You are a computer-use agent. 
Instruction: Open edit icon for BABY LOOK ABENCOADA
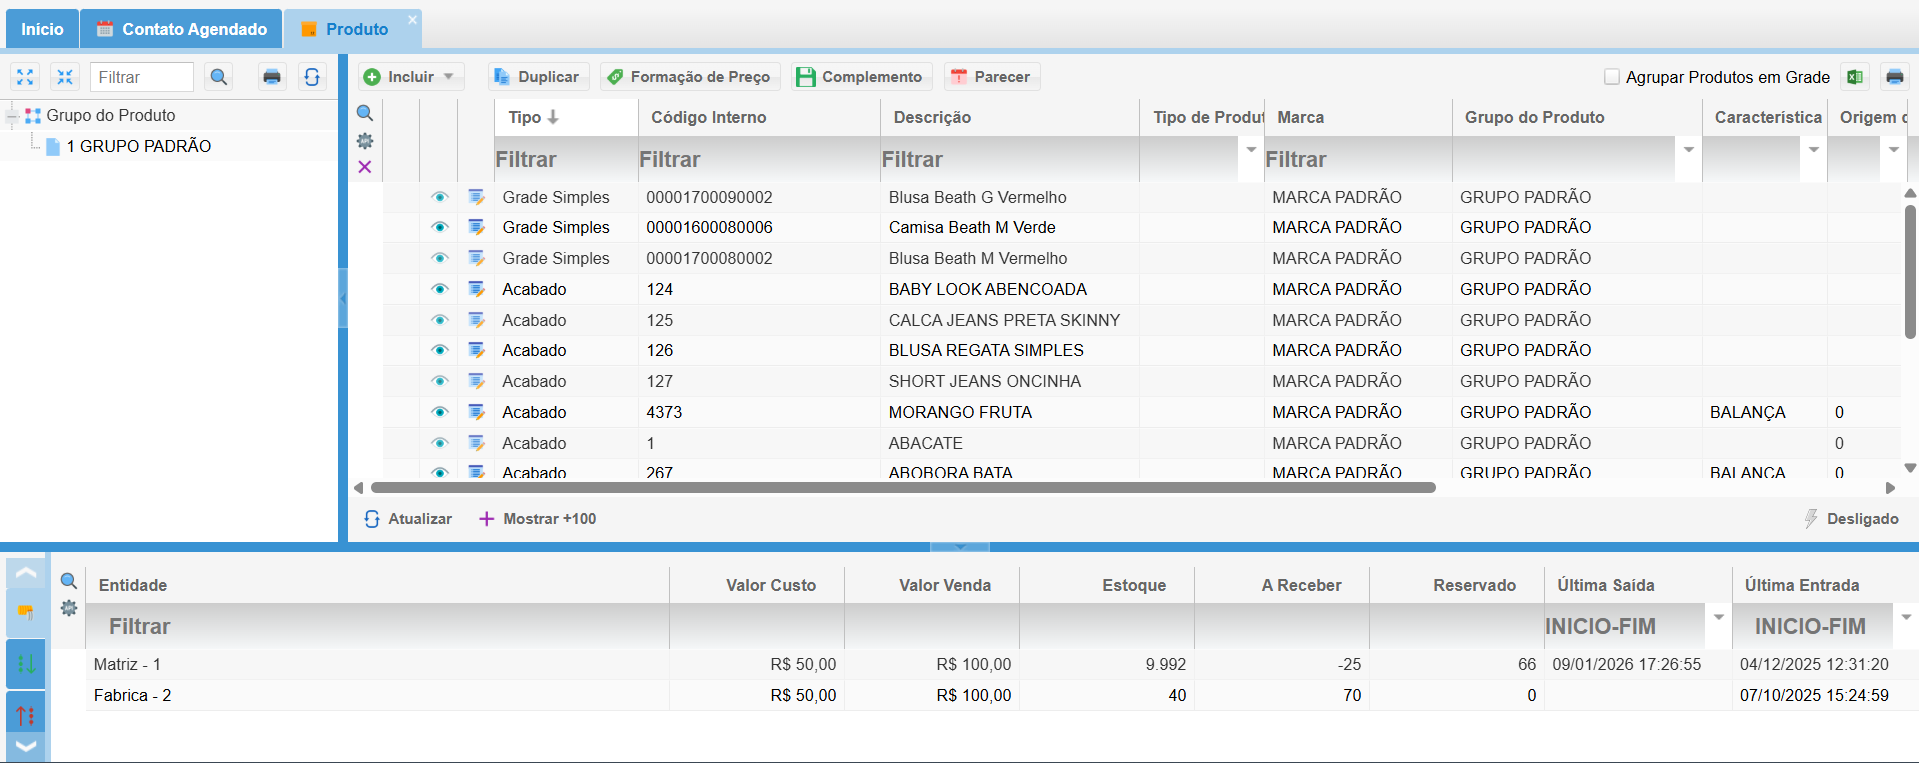click(477, 289)
